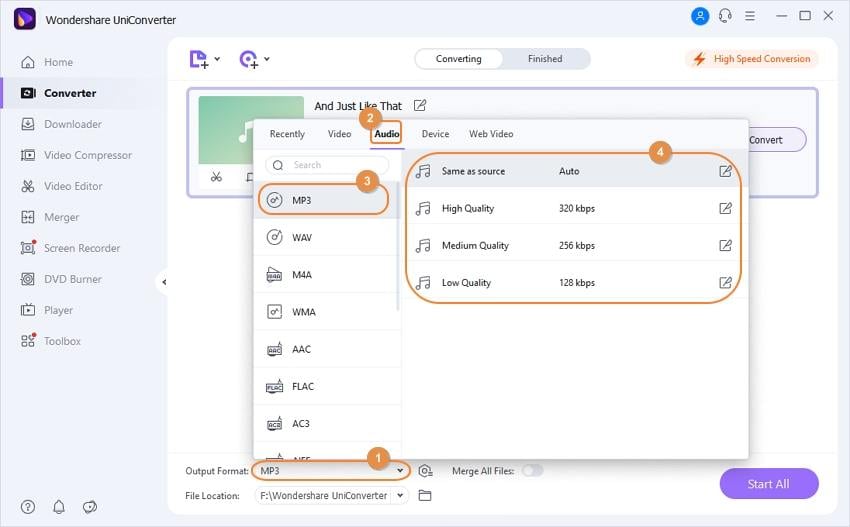This screenshot has width=850, height=527.
Task: Open Screen Recorder in sidebar
Action: pos(70,248)
